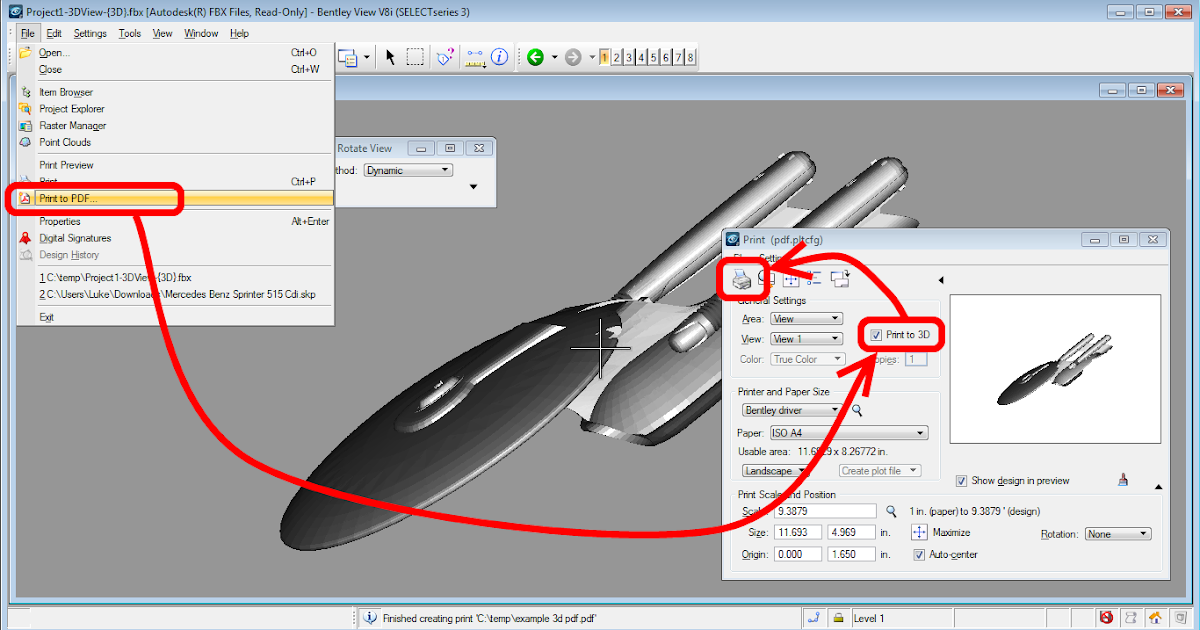Click the snap mode status bar icon
The height and width of the screenshot is (630, 1200).
815,618
